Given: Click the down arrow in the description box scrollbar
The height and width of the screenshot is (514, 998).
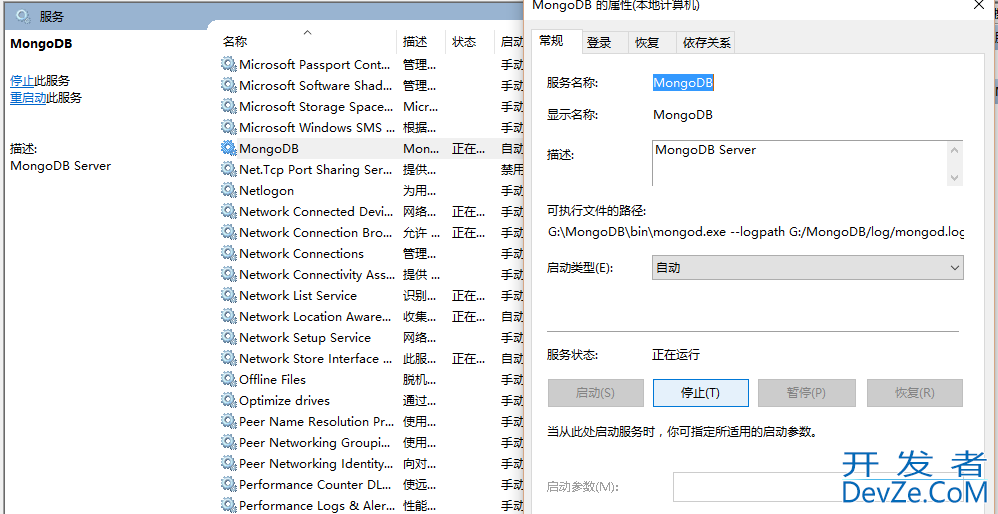Looking at the screenshot, I should pyautogui.click(x=954, y=178).
